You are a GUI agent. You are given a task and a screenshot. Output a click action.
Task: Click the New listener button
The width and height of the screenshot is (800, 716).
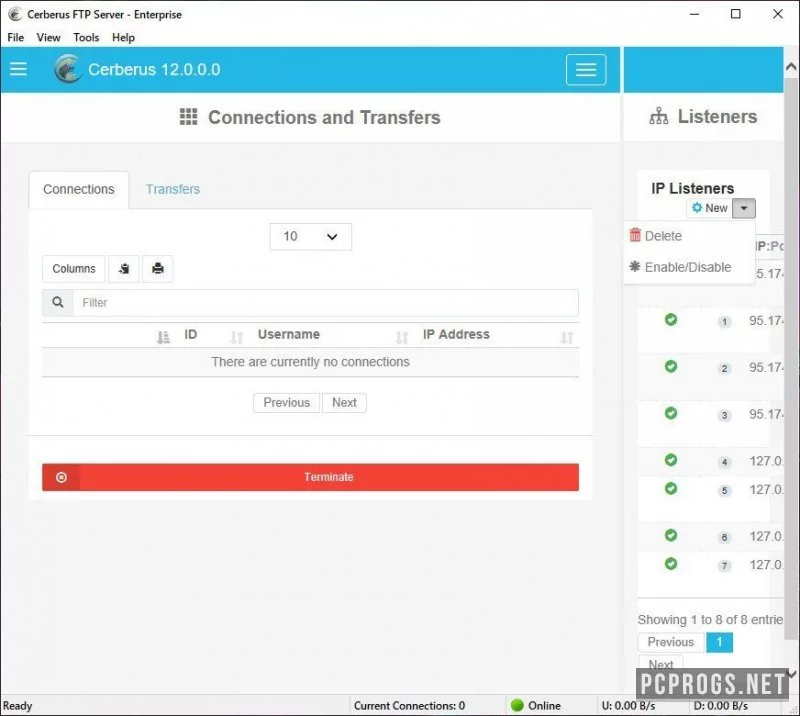tap(710, 208)
